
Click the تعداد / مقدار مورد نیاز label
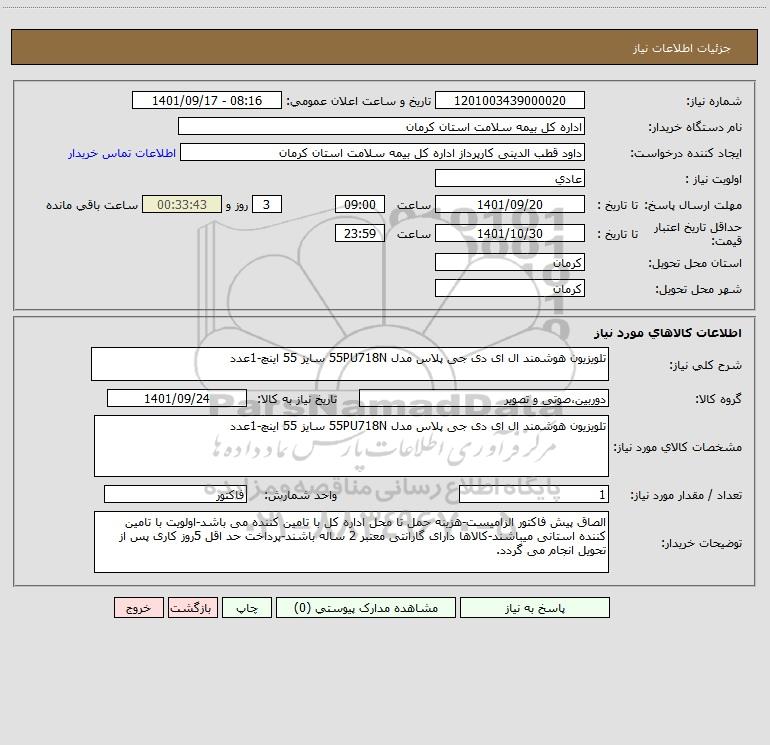[686, 495]
